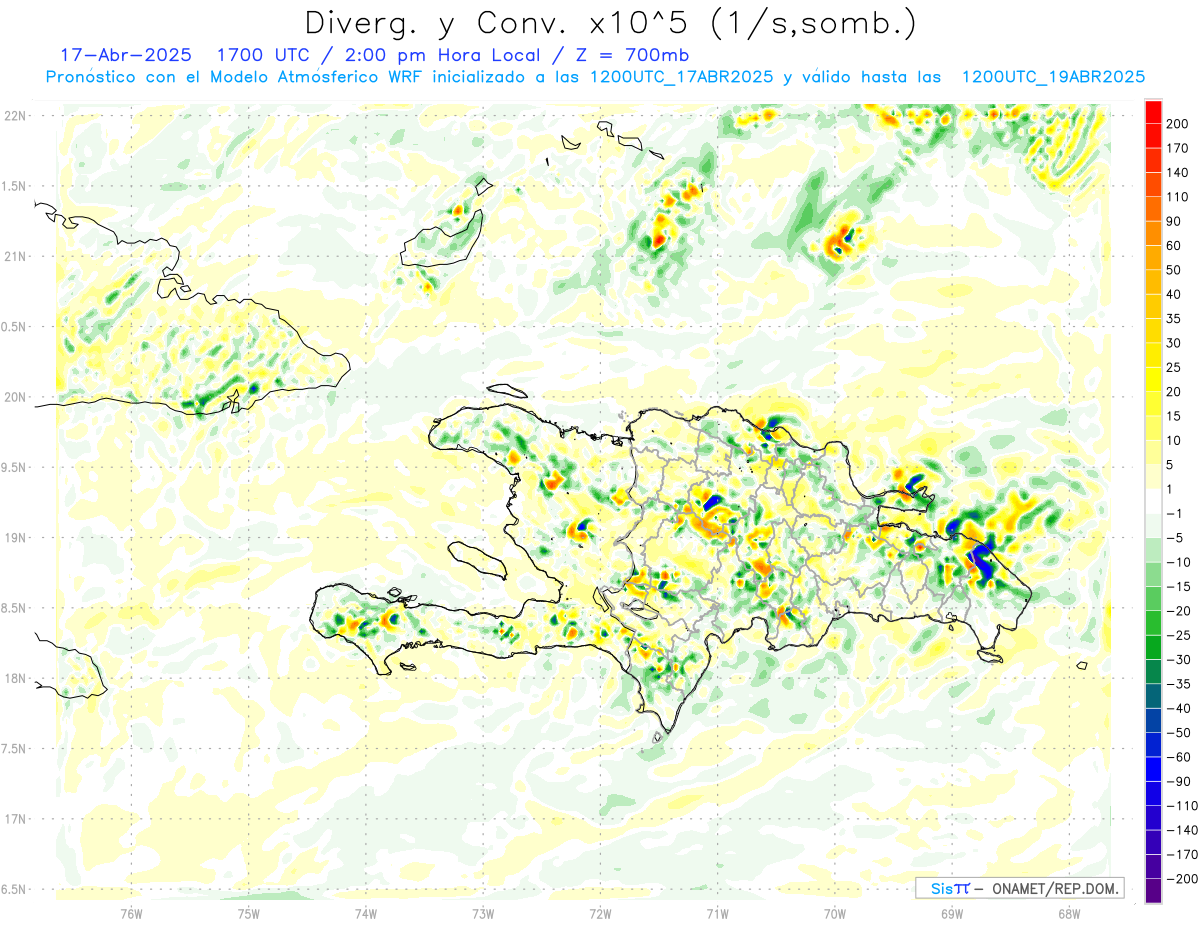Screen dimensions: 1200x927
Task: Click the latitude label "17N"
Action: (x=15, y=819)
